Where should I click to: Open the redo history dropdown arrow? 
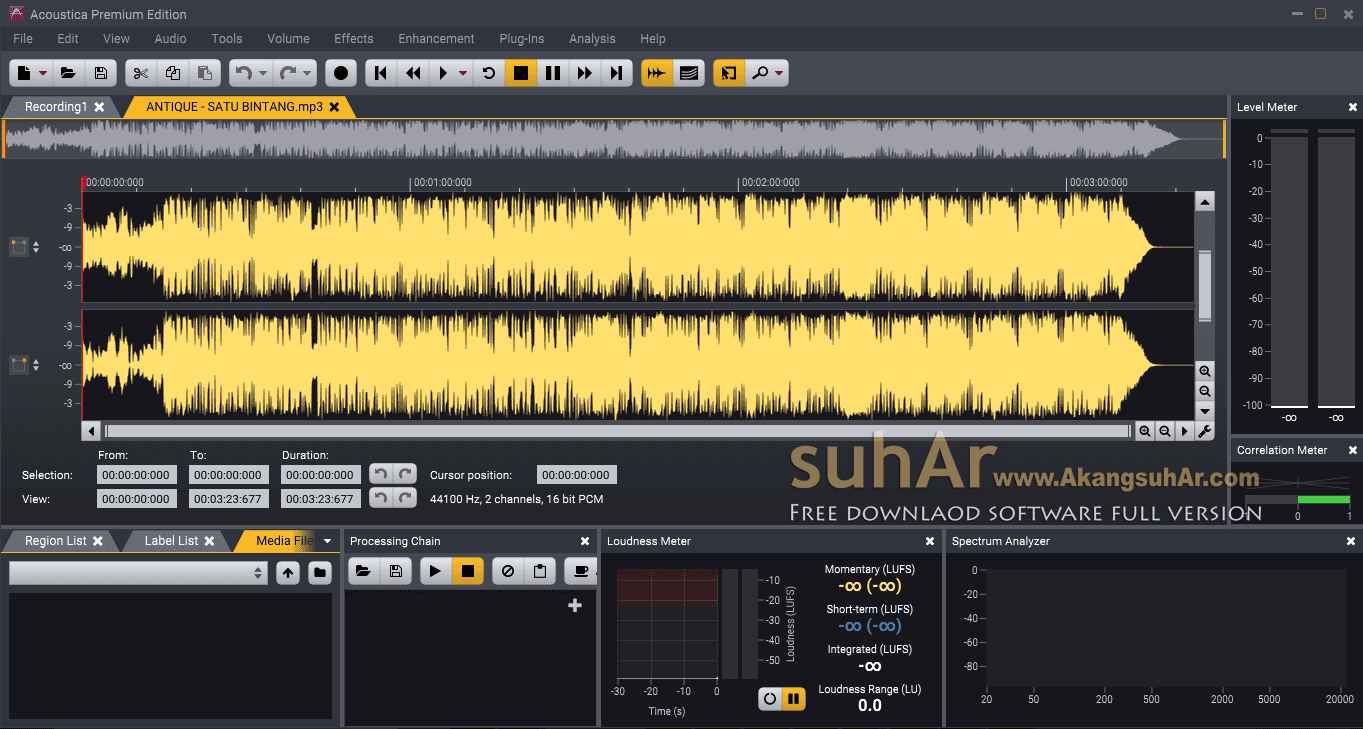coord(308,73)
